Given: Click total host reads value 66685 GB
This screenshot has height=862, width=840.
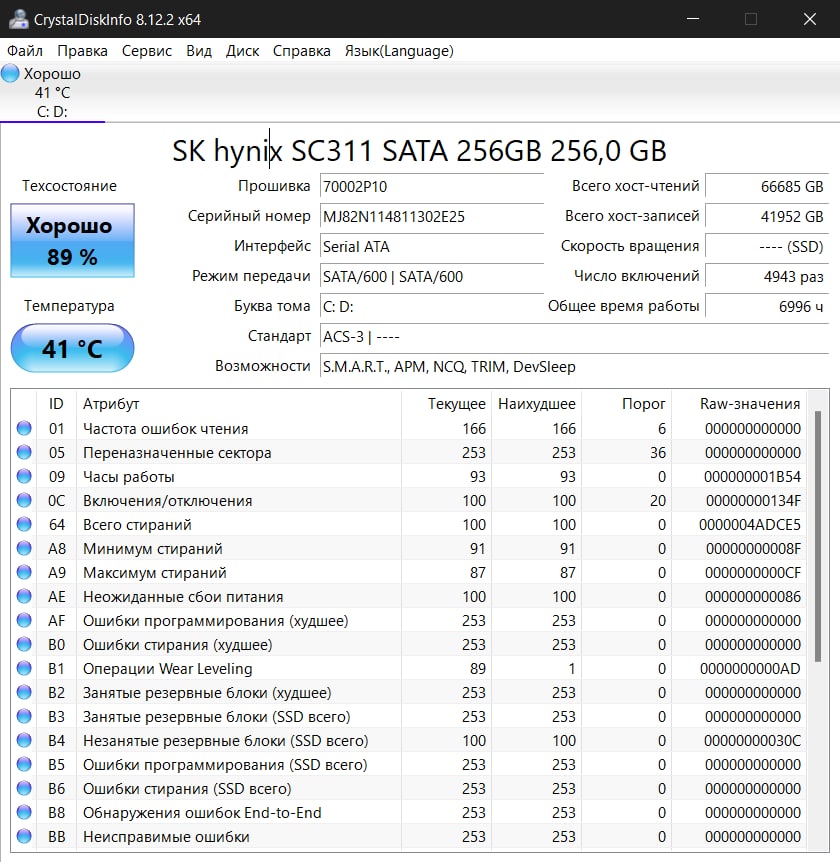Looking at the screenshot, I should pos(767,186).
